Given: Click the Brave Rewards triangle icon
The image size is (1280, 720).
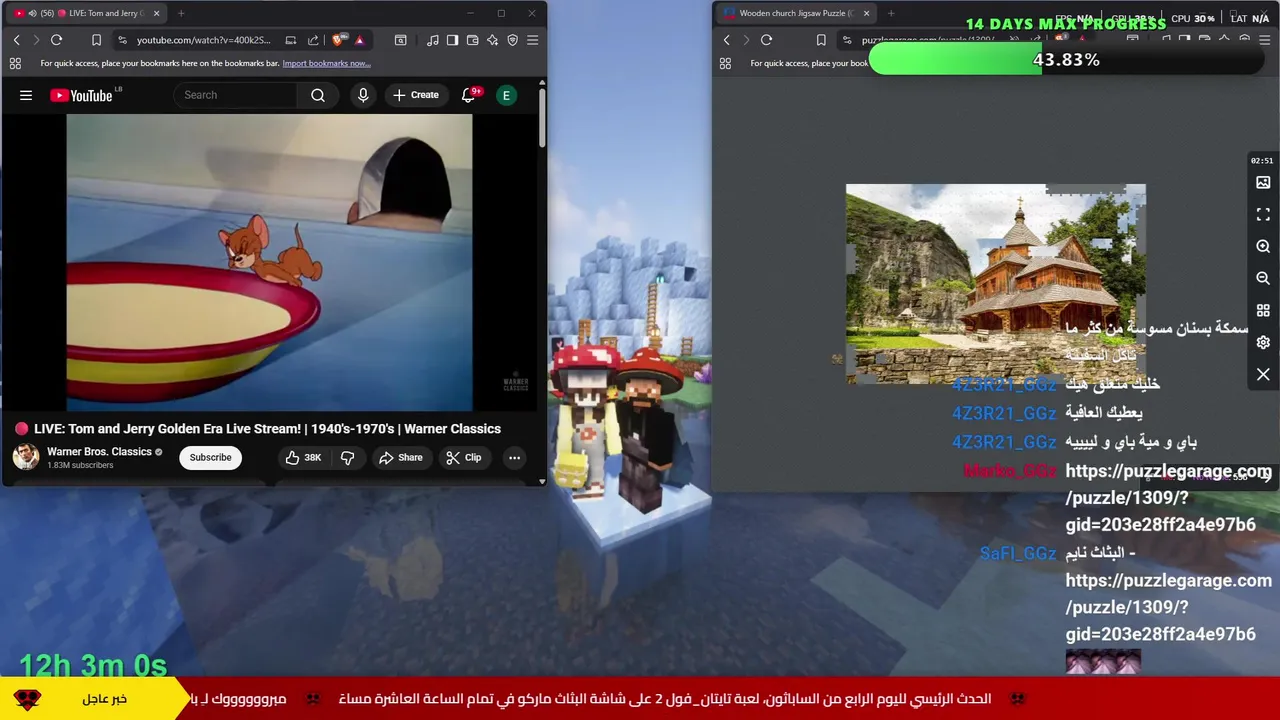Looking at the screenshot, I should coord(359,40).
